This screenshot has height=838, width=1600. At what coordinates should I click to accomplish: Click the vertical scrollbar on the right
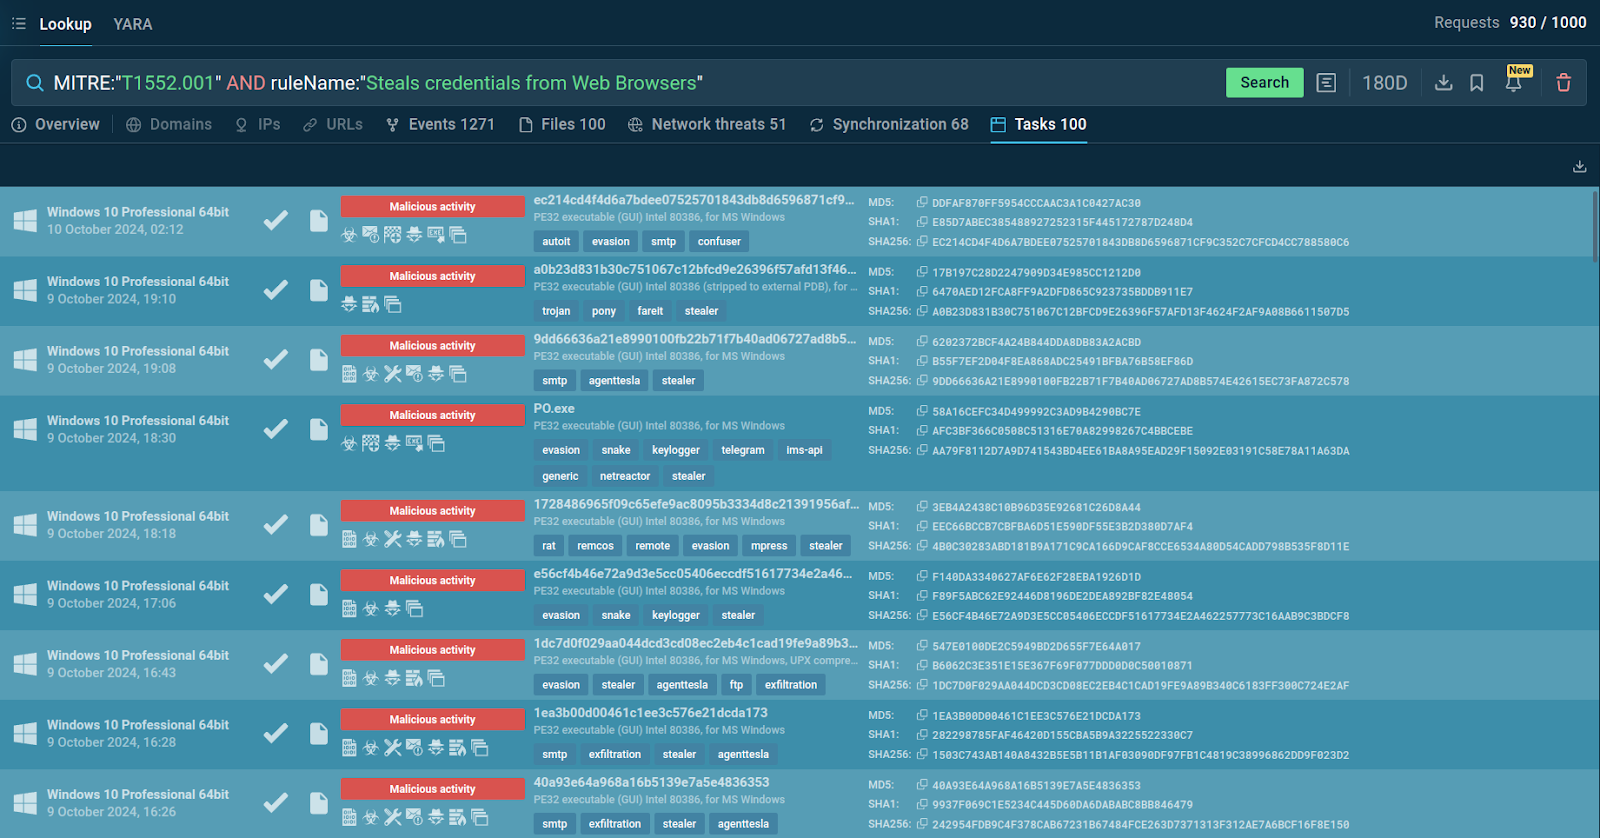(x=1594, y=225)
